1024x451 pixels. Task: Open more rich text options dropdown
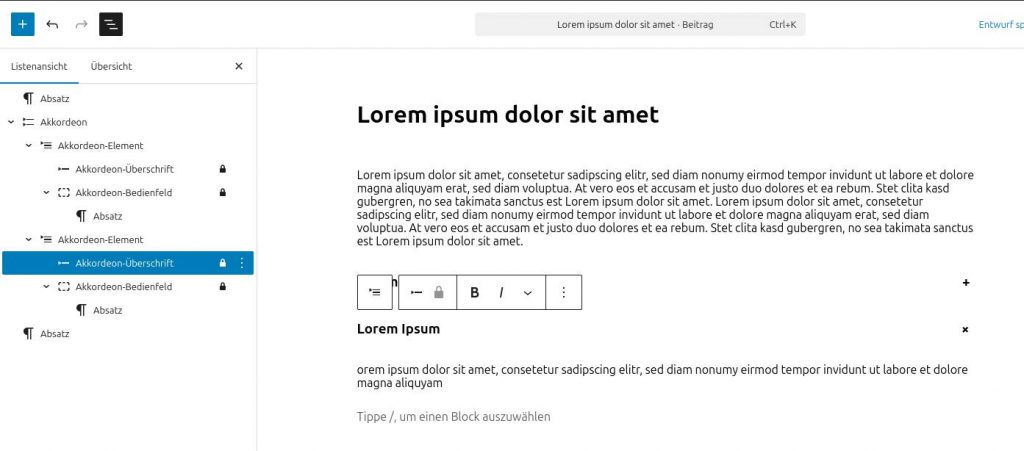(x=528, y=292)
